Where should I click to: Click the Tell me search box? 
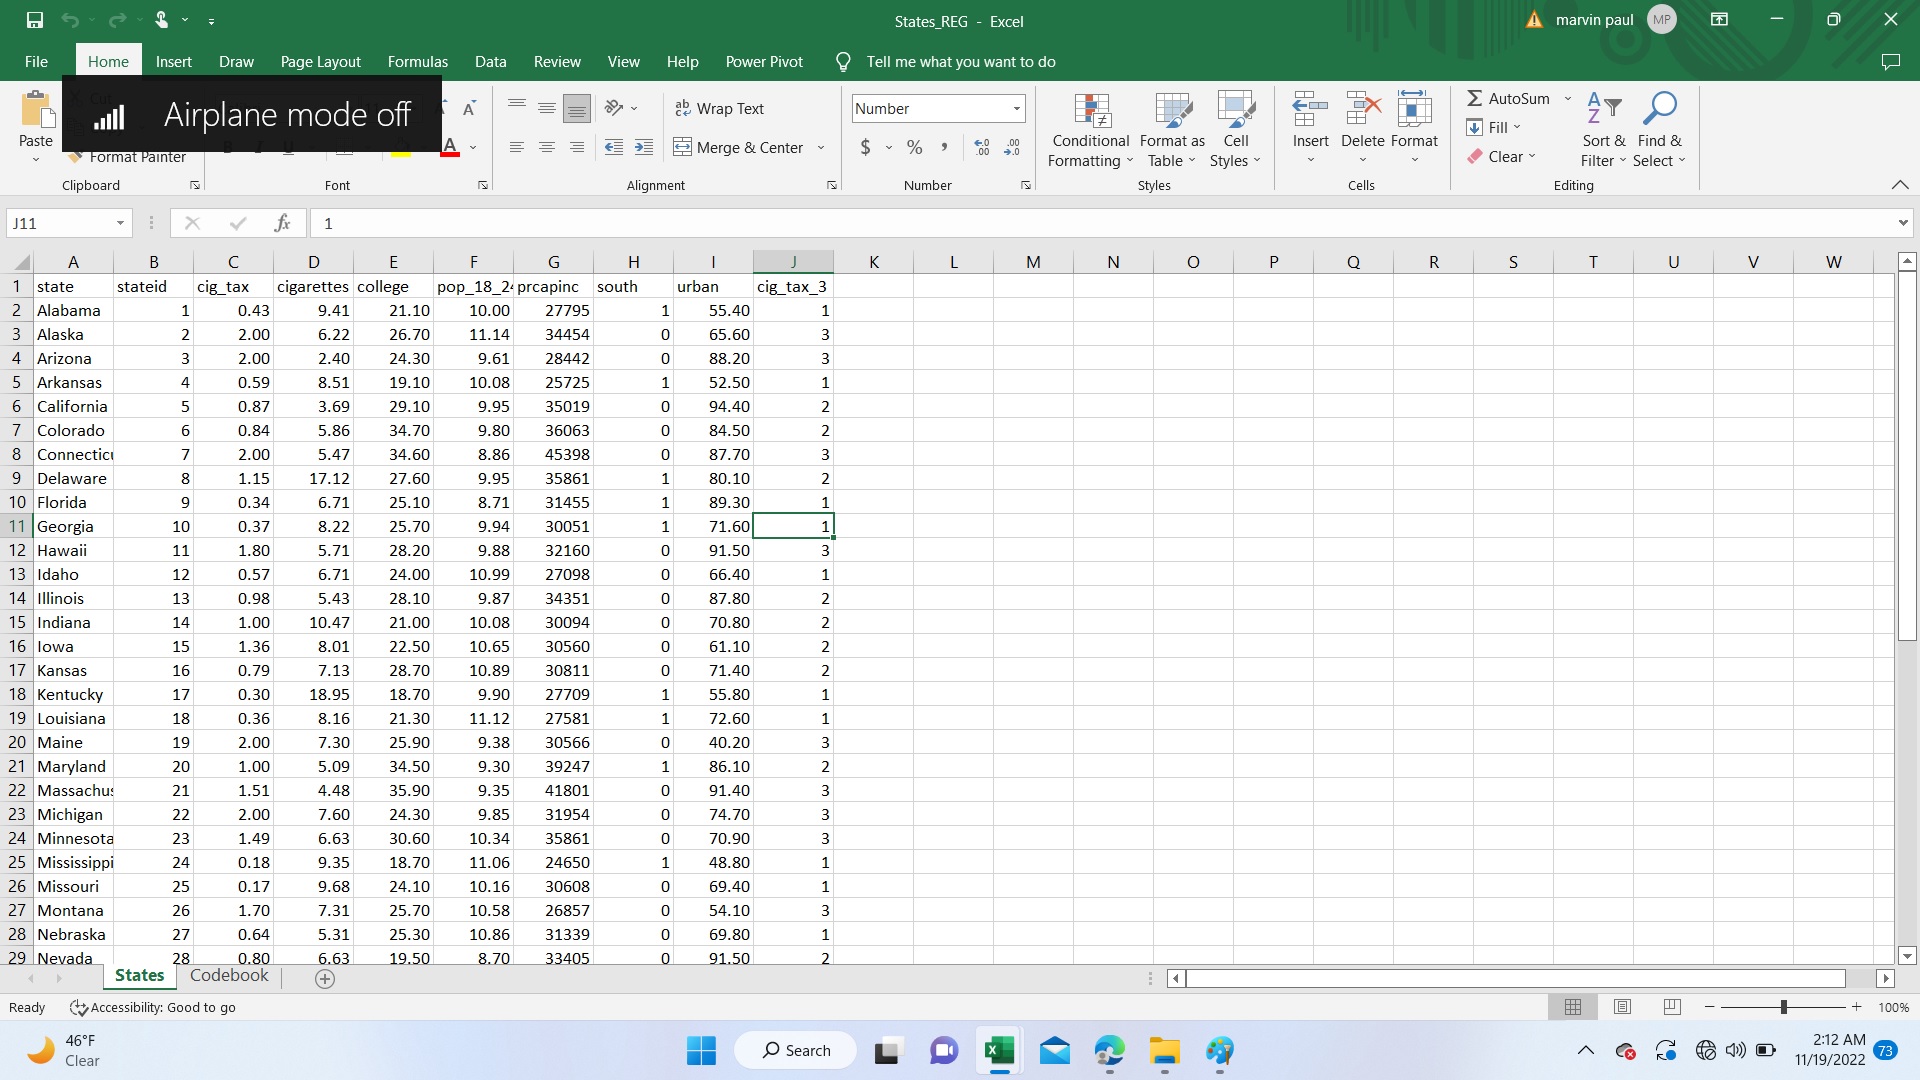(960, 61)
